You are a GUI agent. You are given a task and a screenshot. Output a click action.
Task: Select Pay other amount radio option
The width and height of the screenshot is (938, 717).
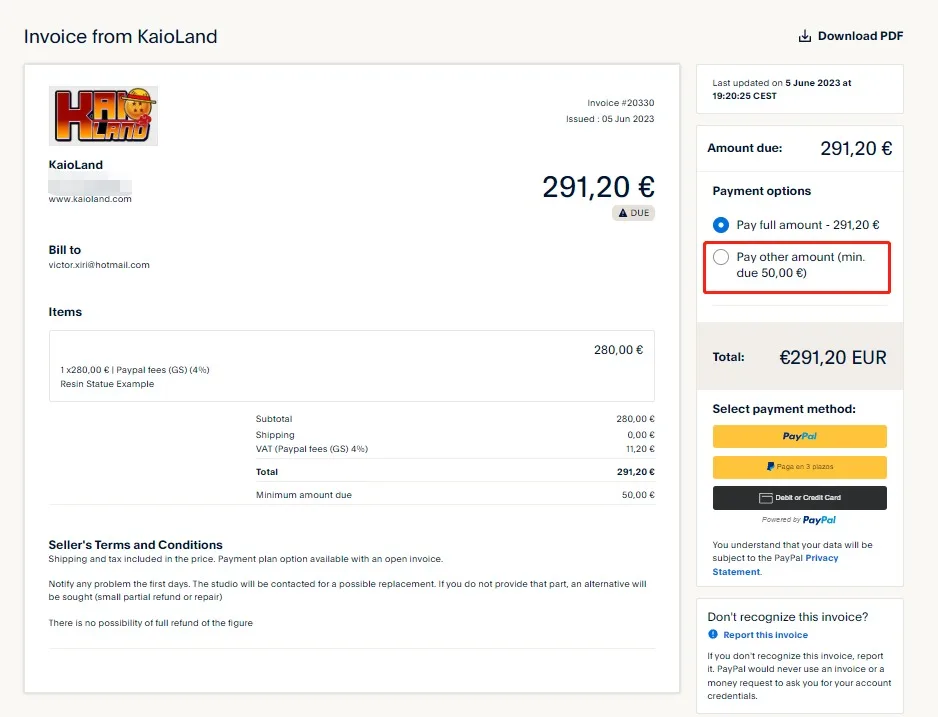point(721,257)
